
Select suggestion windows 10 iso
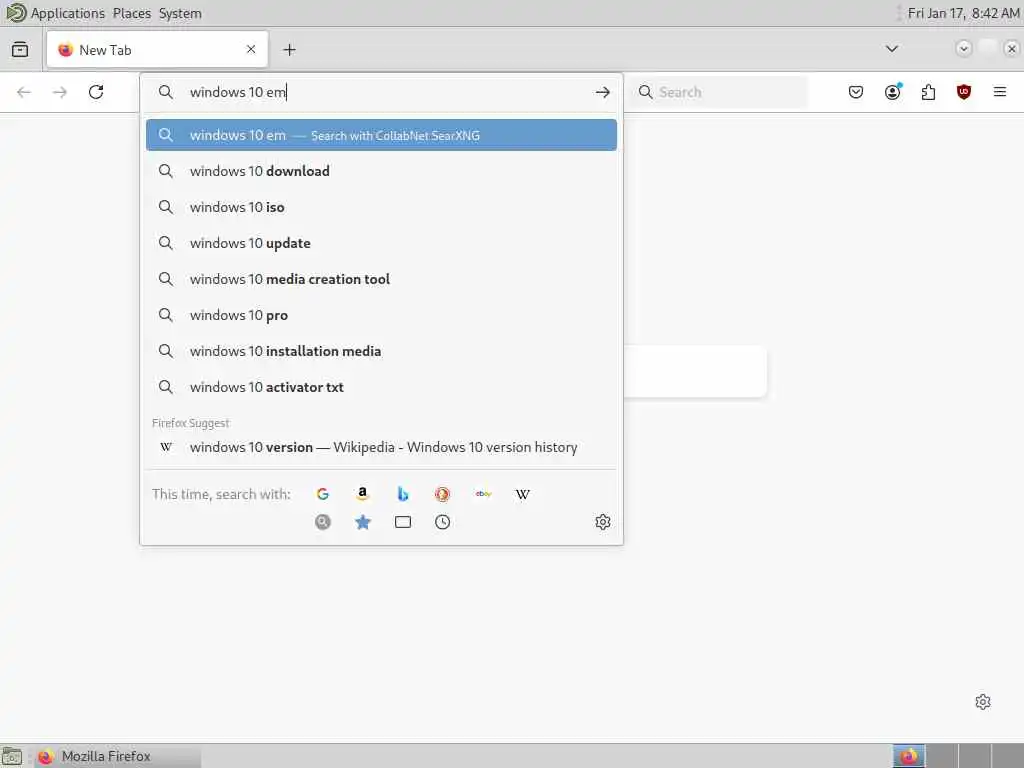pyautogui.click(x=381, y=207)
